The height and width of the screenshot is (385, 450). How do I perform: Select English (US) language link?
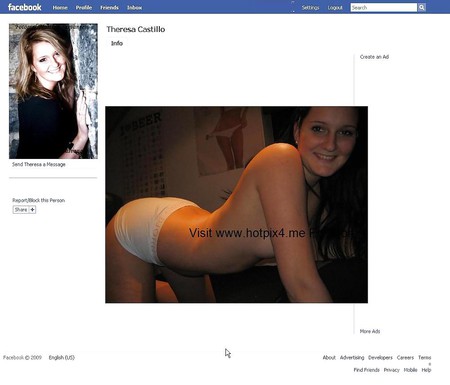[x=62, y=358]
